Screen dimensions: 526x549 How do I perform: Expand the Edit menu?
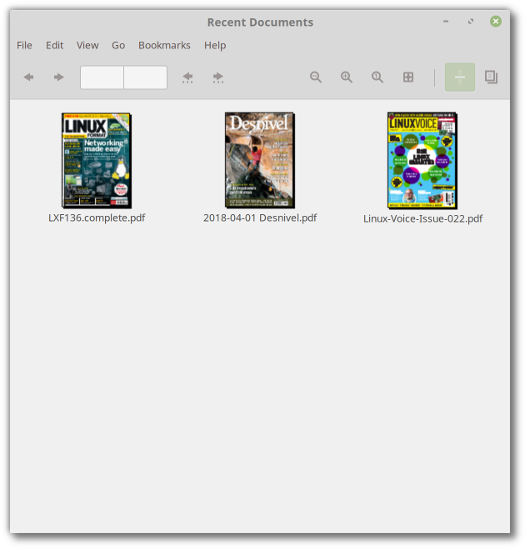tap(55, 46)
